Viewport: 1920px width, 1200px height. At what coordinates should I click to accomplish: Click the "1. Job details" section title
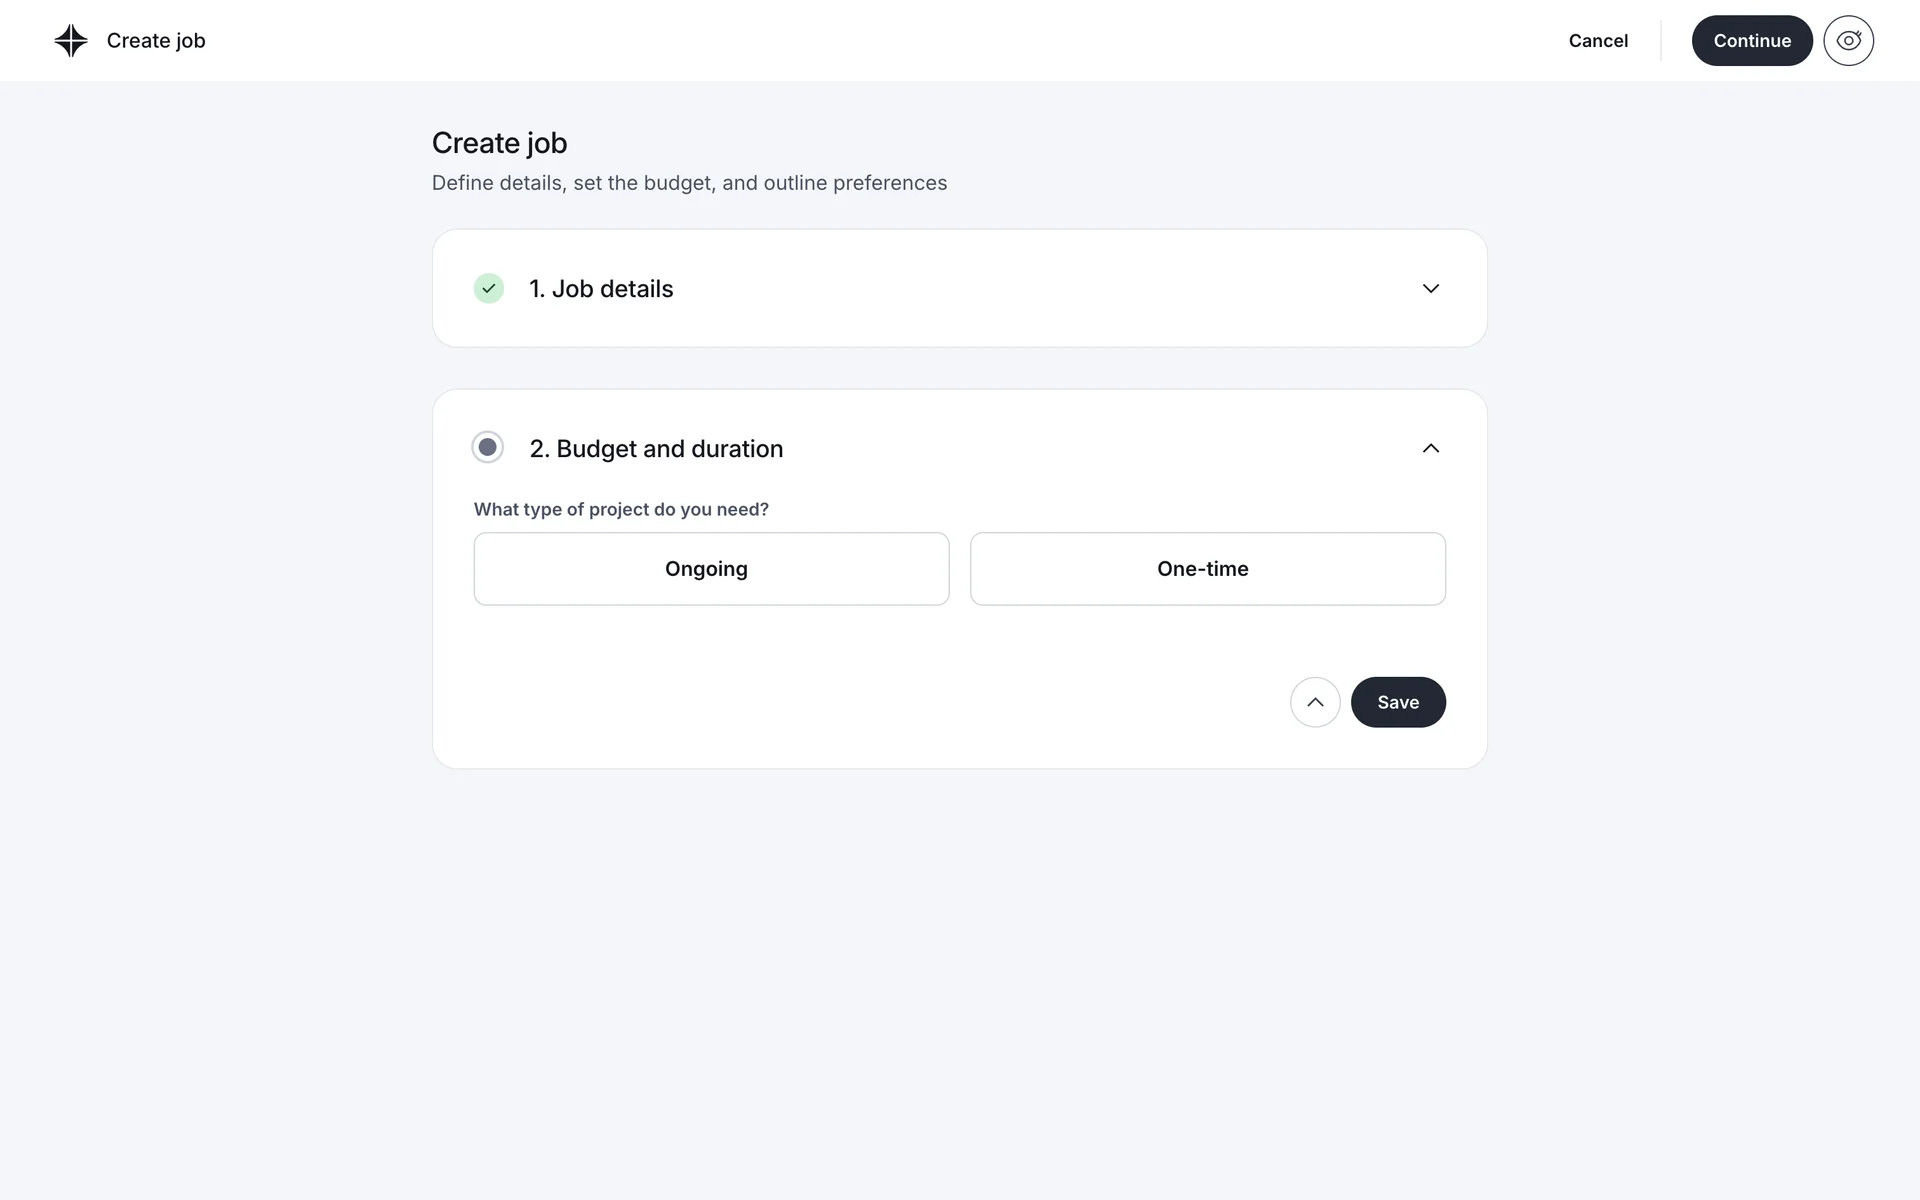(601, 289)
